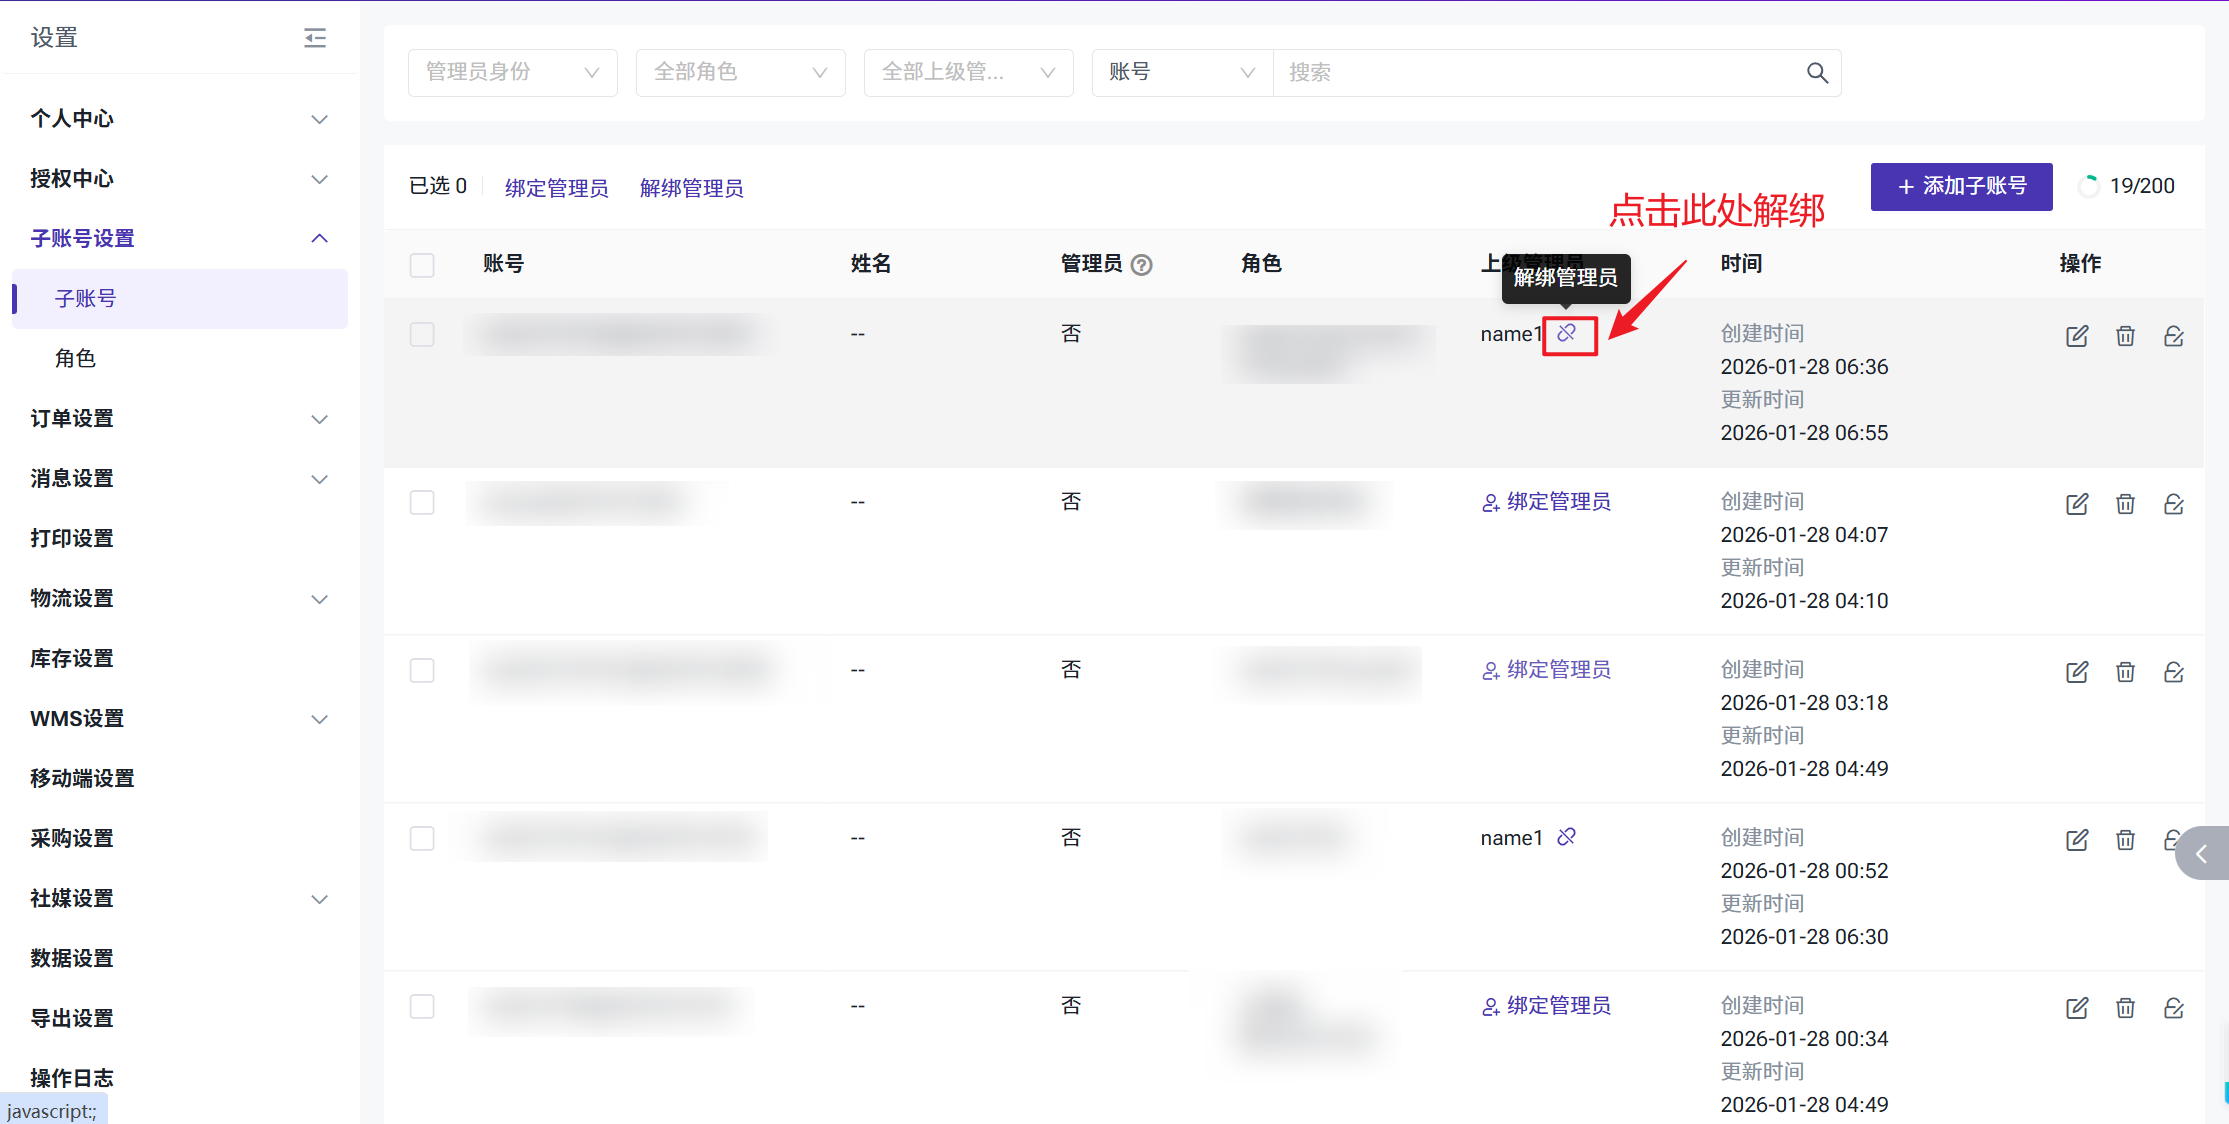Click edit icon in last row
The image size is (2229, 1124).
click(x=2077, y=1008)
